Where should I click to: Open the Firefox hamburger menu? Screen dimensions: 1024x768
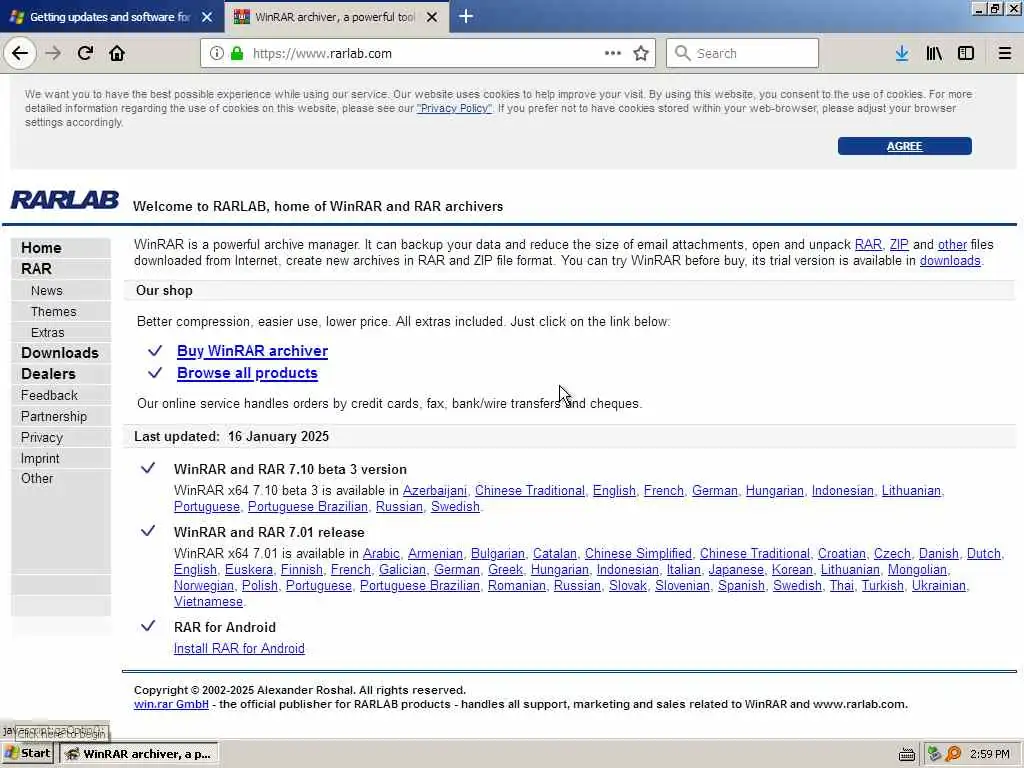[1005, 54]
